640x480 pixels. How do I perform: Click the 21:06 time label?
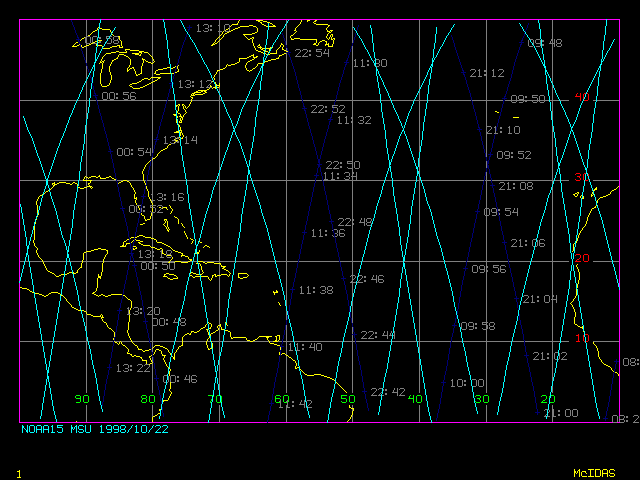528,243
